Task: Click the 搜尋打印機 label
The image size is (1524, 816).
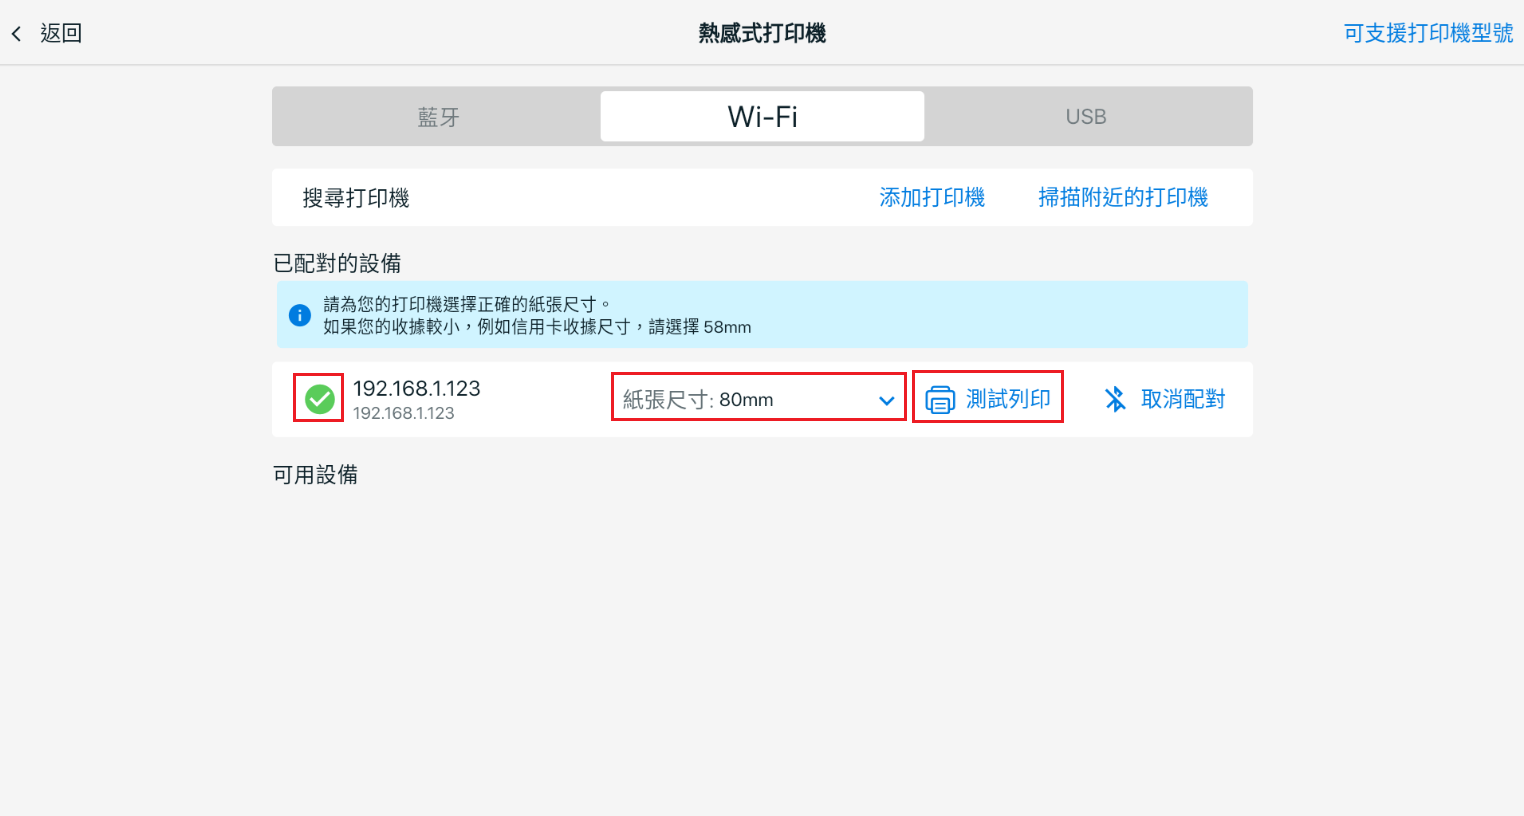Action: click(x=356, y=198)
